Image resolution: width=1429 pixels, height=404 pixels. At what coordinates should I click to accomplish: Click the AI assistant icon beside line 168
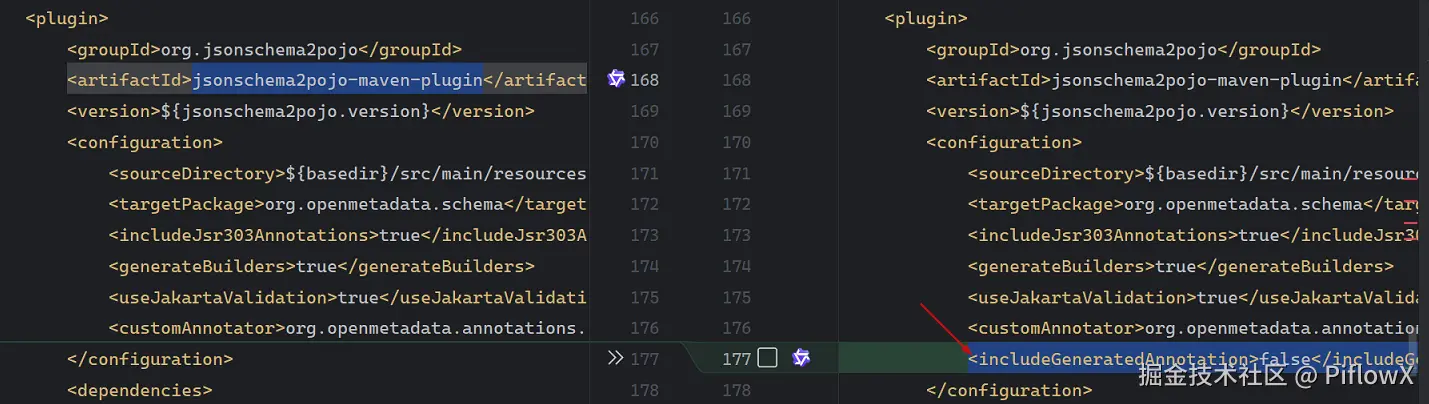coord(616,79)
